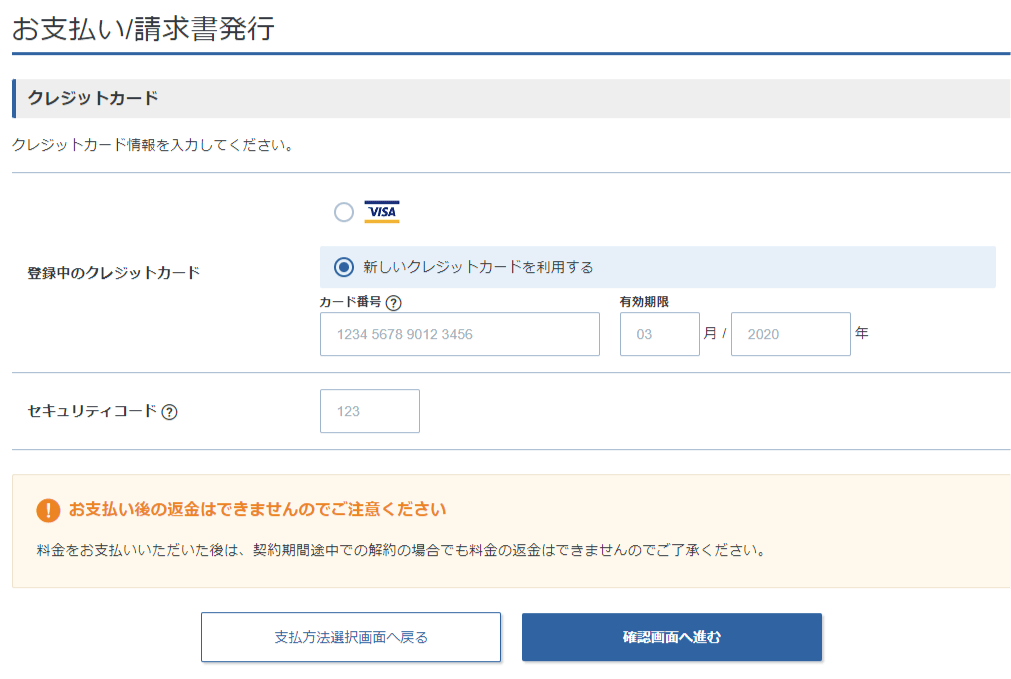
Task: Click 支払方法選択画面へ戻る button
Action: [351, 637]
